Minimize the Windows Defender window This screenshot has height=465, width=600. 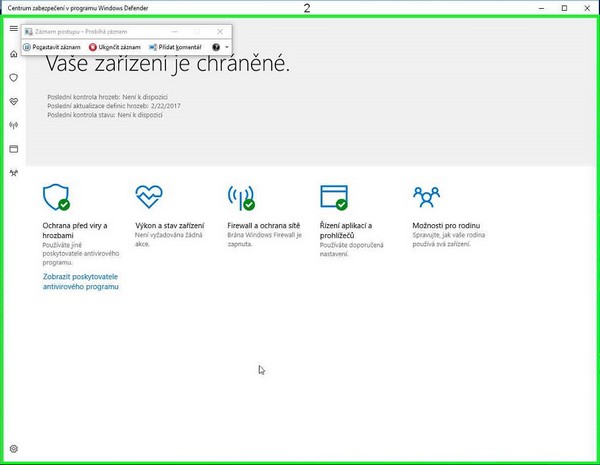(541, 8)
